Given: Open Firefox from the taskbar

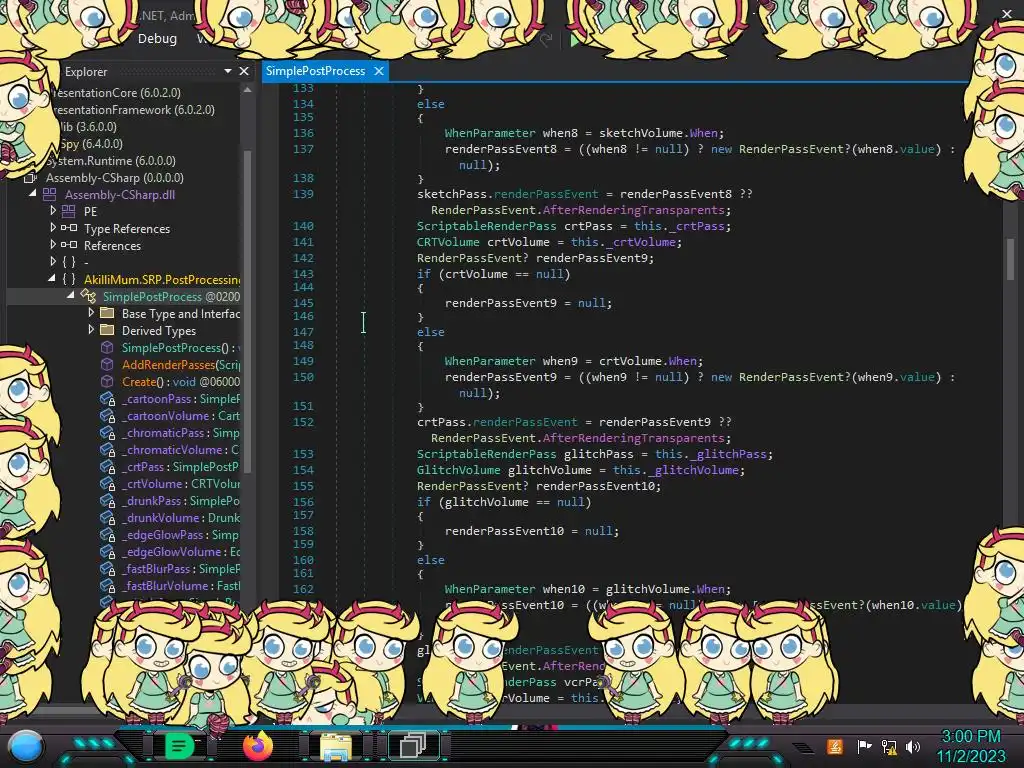Looking at the screenshot, I should click(257, 745).
